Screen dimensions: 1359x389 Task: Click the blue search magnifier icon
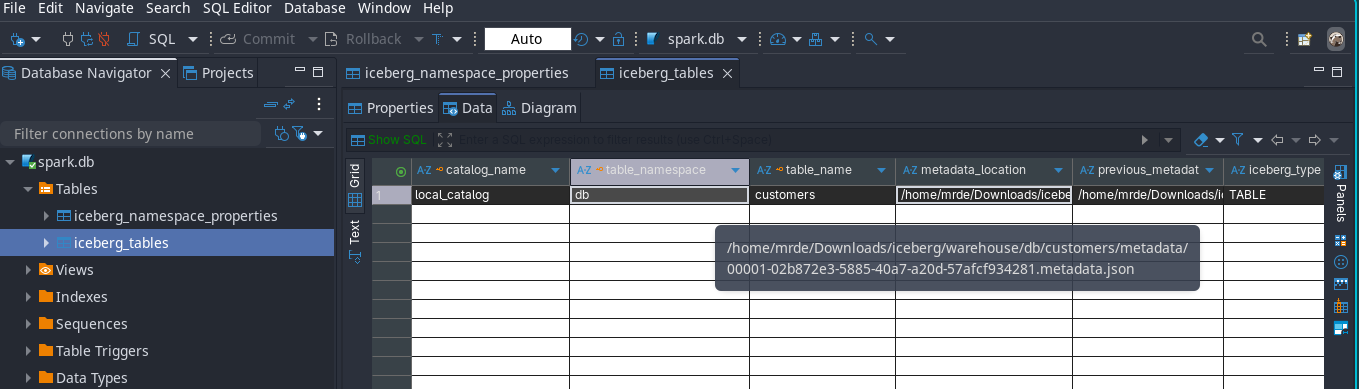click(x=871, y=40)
